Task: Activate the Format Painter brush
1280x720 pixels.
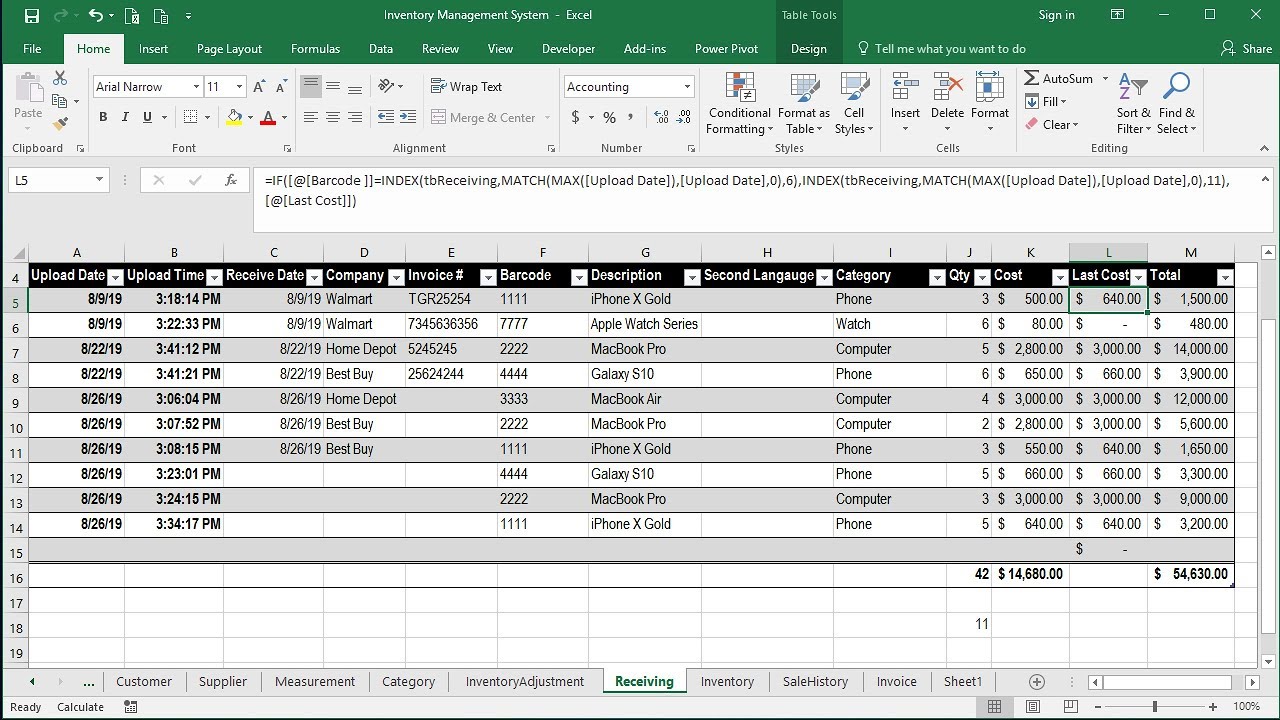Action: tap(60, 124)
